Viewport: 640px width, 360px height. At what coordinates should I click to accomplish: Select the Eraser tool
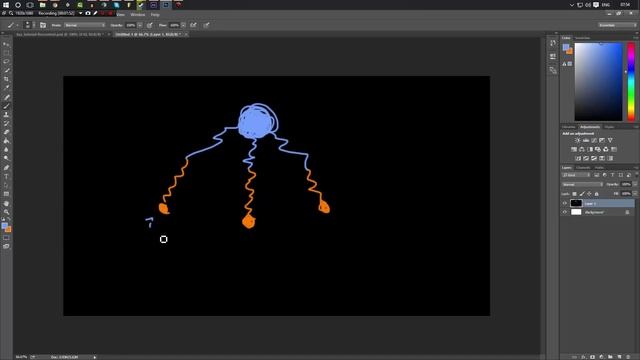(6, 132)
